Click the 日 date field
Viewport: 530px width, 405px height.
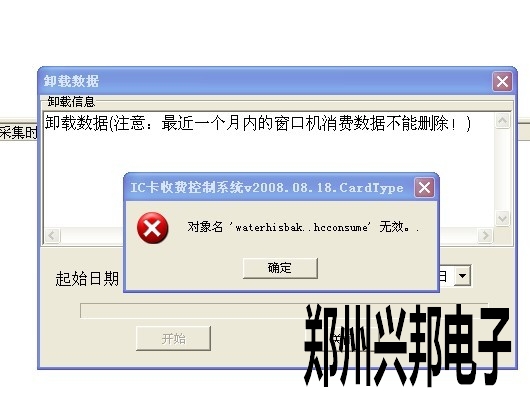[446, 276]
